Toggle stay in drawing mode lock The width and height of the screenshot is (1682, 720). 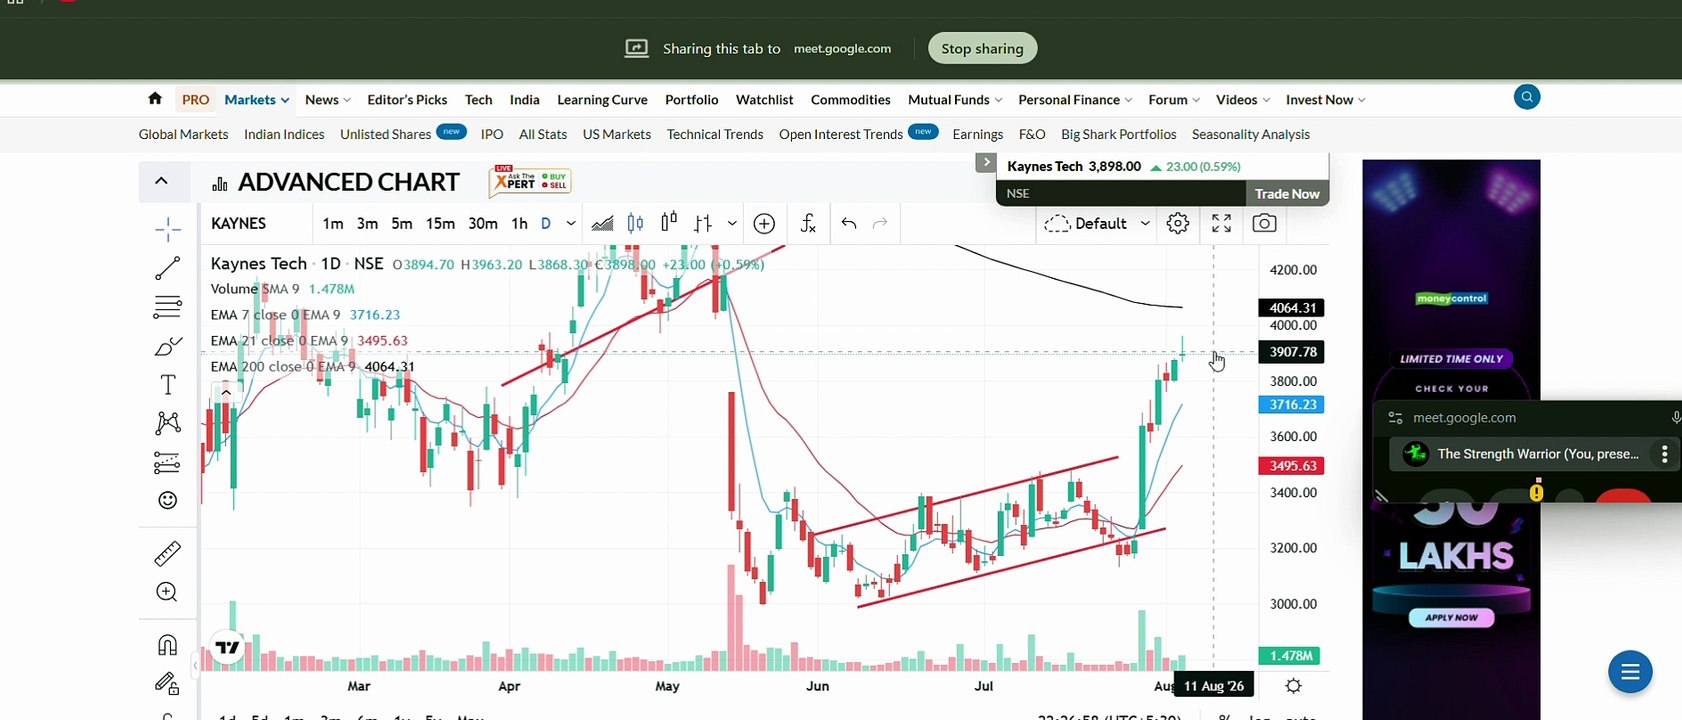168,684
